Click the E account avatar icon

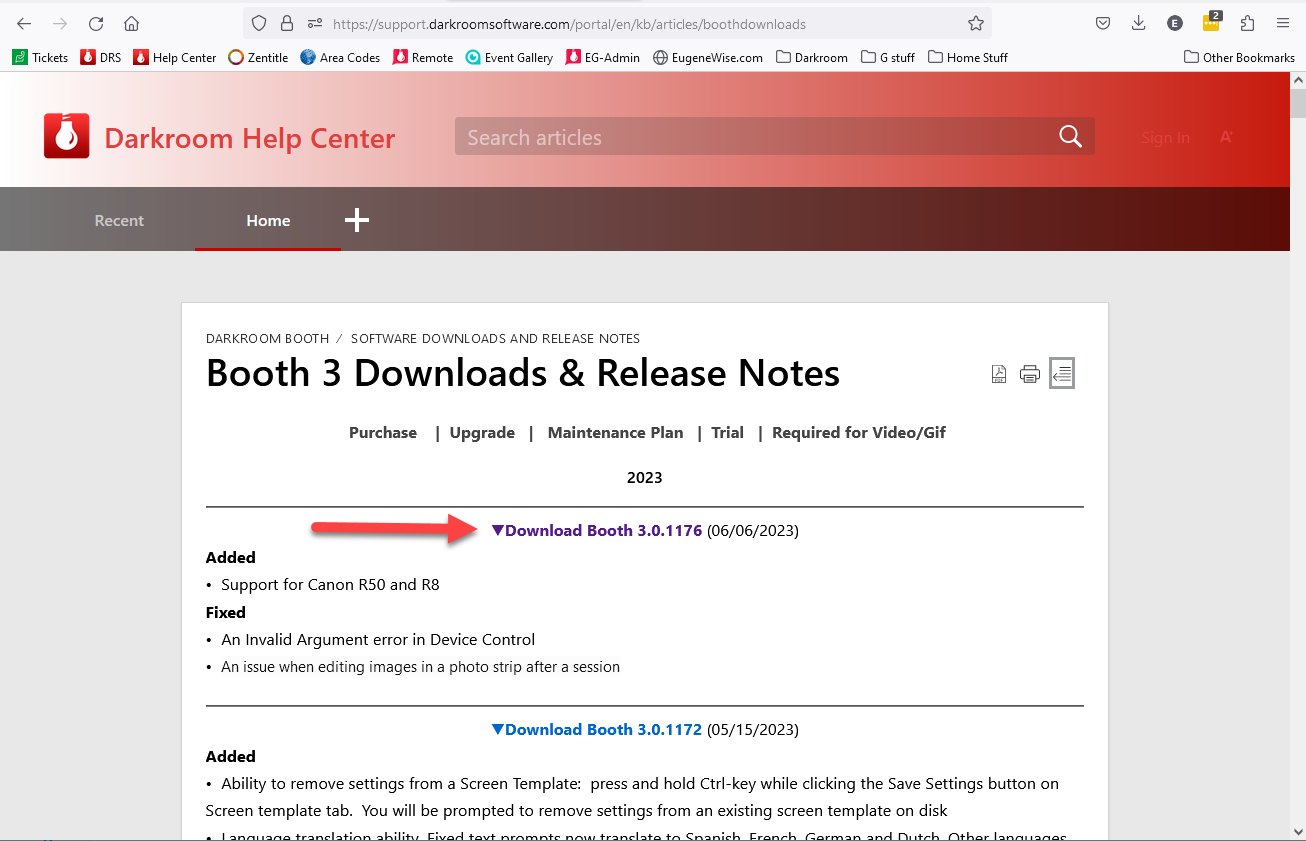point(1175,23)
